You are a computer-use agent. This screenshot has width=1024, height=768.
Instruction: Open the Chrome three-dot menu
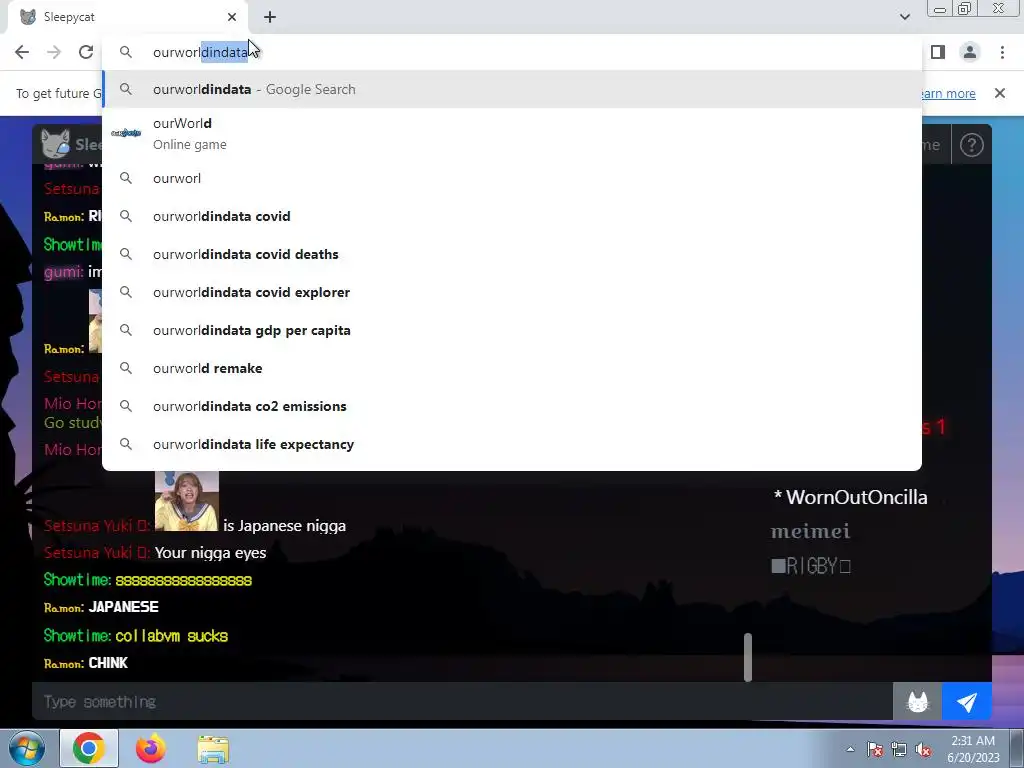pyautogui.click(x=1002, y=52)
